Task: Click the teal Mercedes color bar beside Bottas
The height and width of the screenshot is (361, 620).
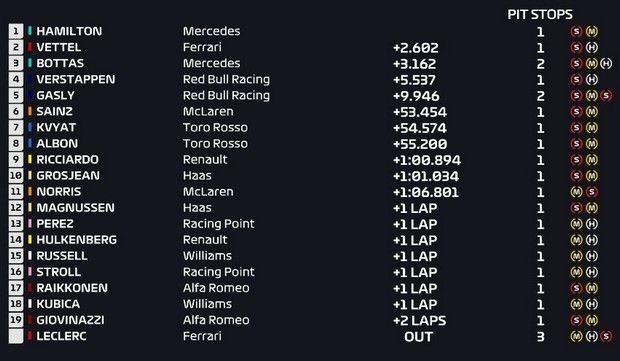Action: (x=30, y=63)
